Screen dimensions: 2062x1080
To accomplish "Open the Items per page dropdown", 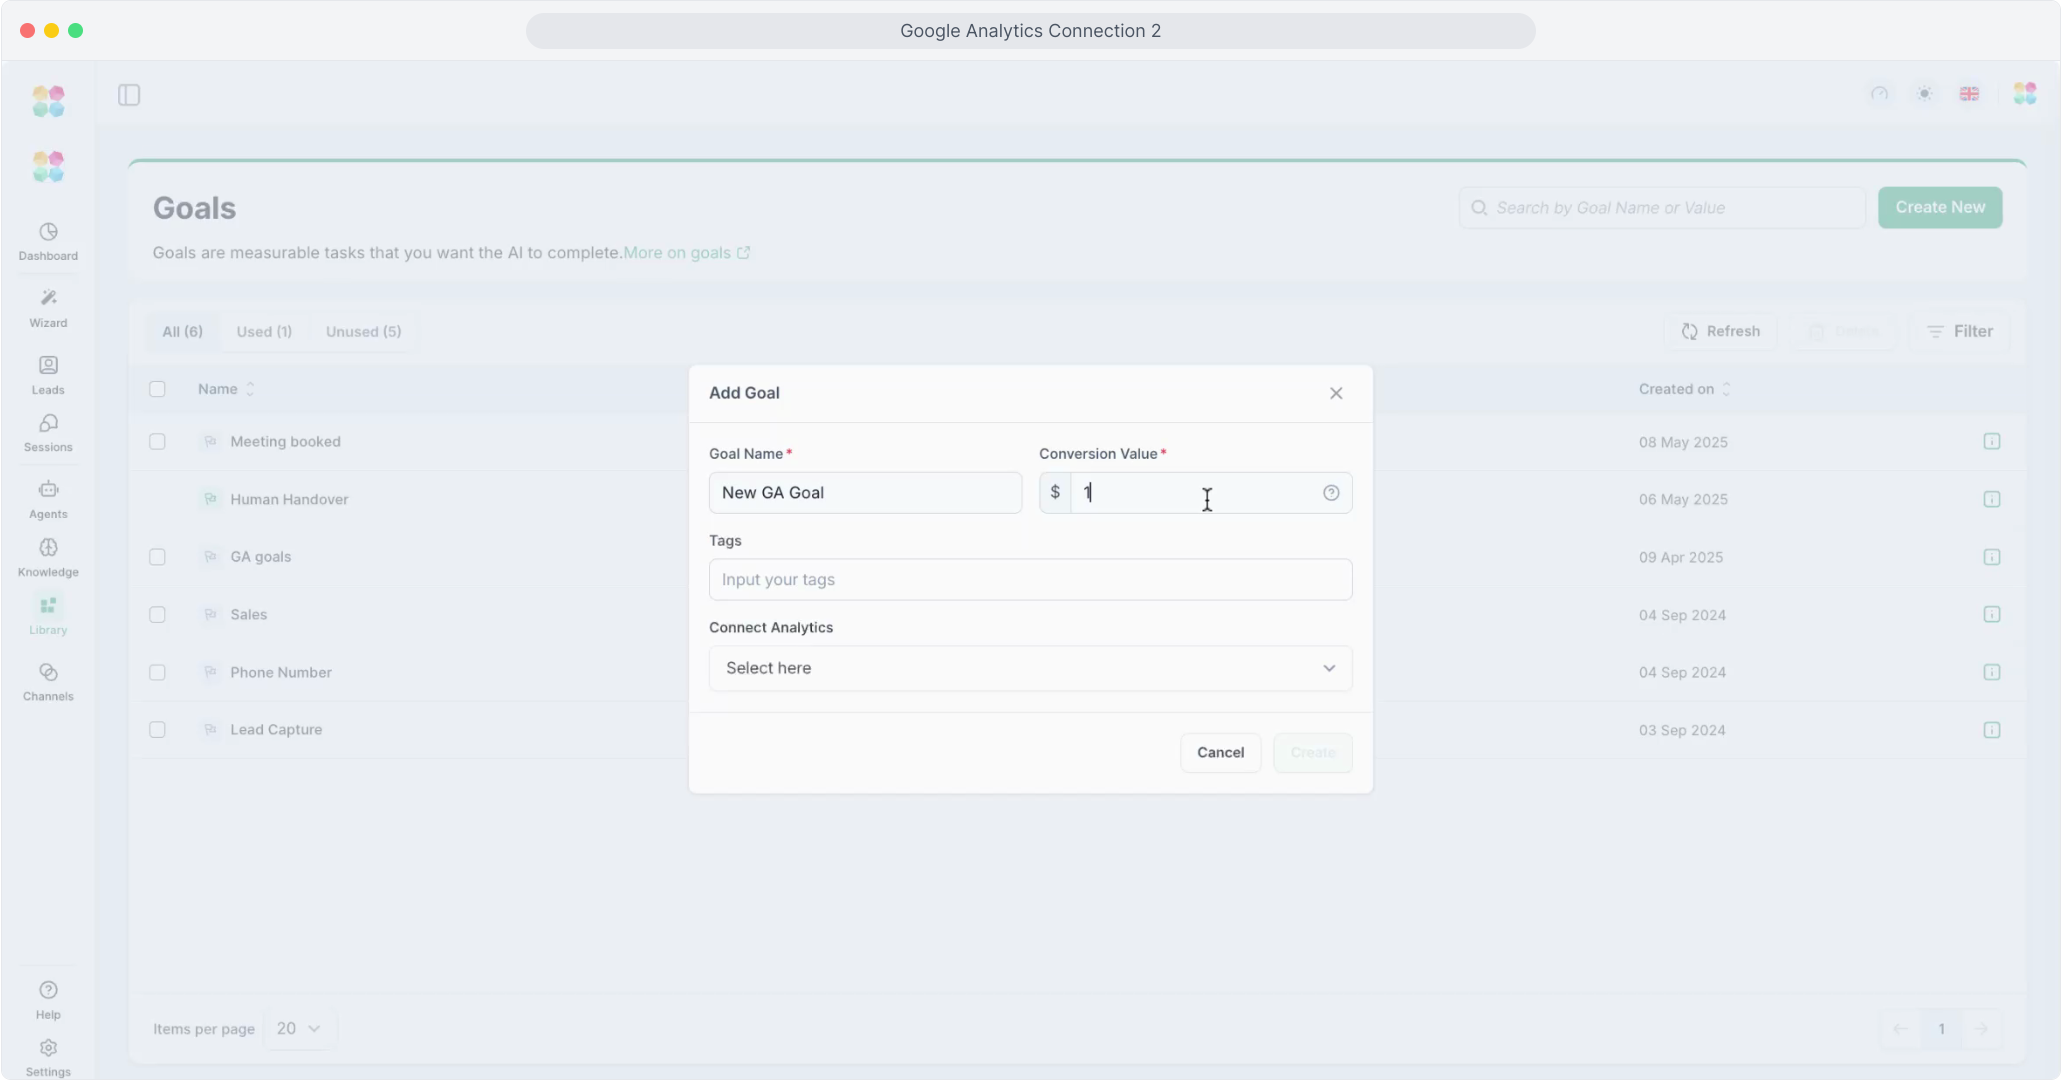I will coord(299,1029).
